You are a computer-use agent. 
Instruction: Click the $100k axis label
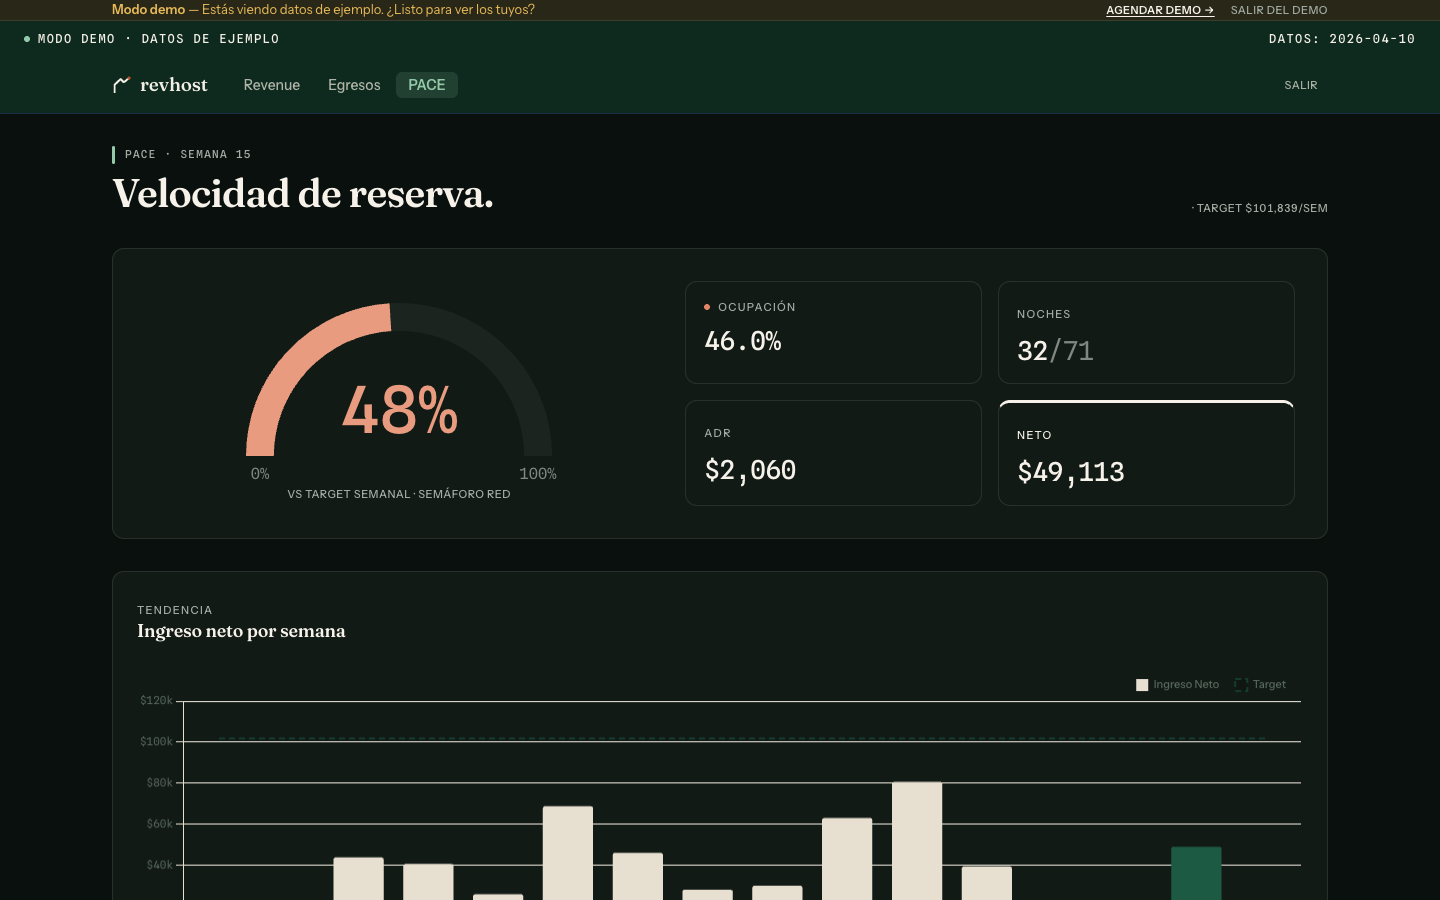point(157,742)
